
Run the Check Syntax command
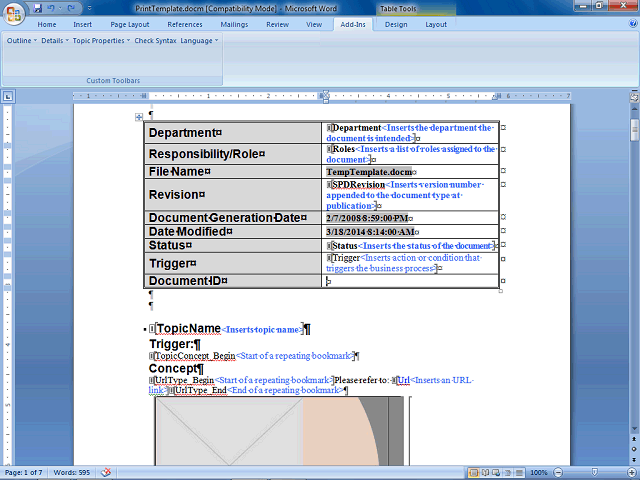coord(156,40)
